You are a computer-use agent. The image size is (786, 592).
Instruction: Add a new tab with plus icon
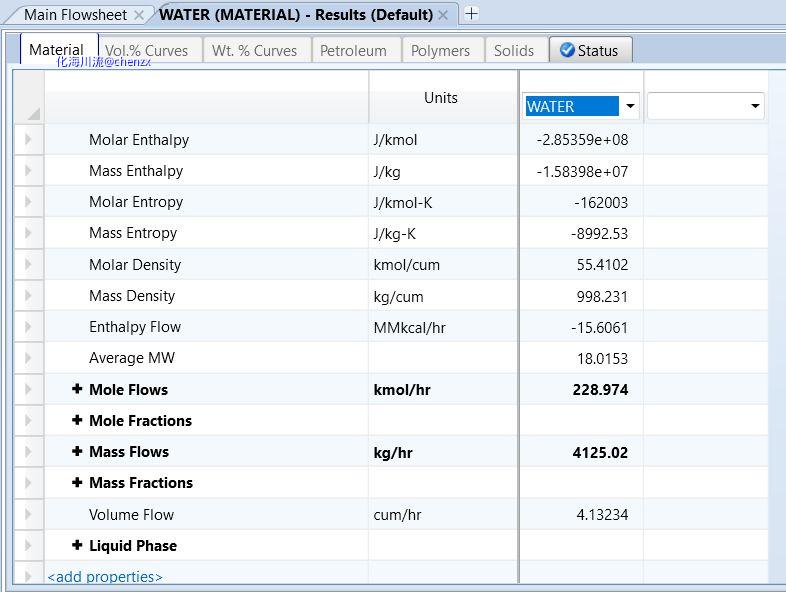click(x=471, y=14)
